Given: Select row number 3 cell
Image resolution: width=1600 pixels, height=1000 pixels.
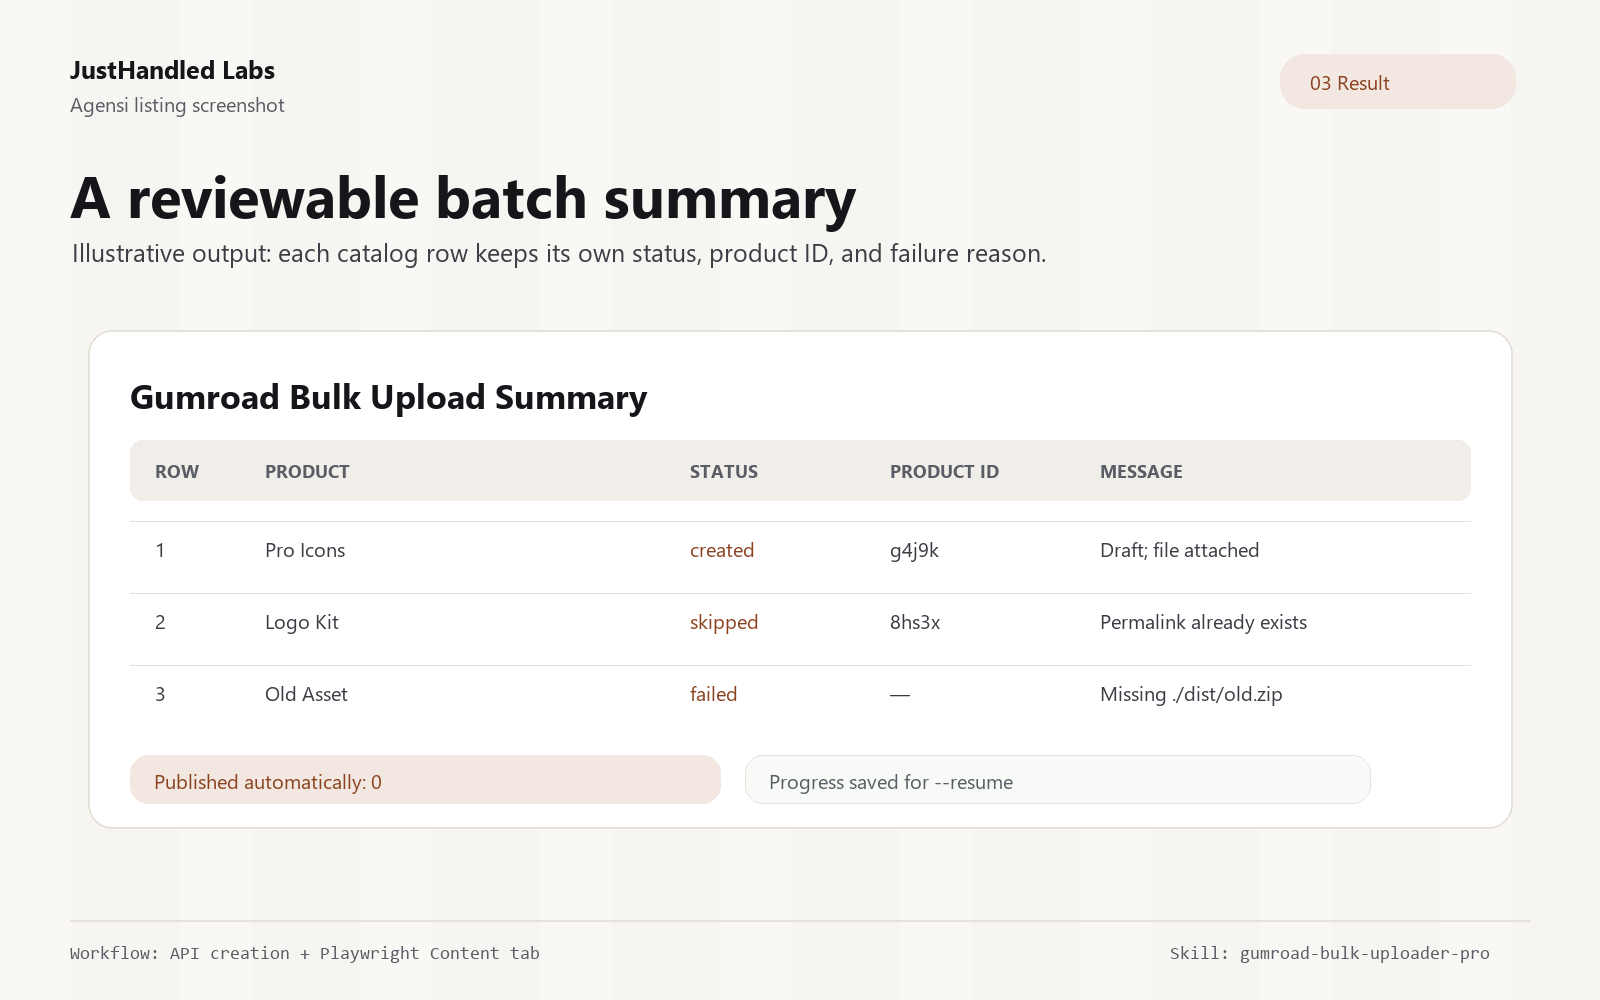Looking at the screenshot, I should [160, 694].
